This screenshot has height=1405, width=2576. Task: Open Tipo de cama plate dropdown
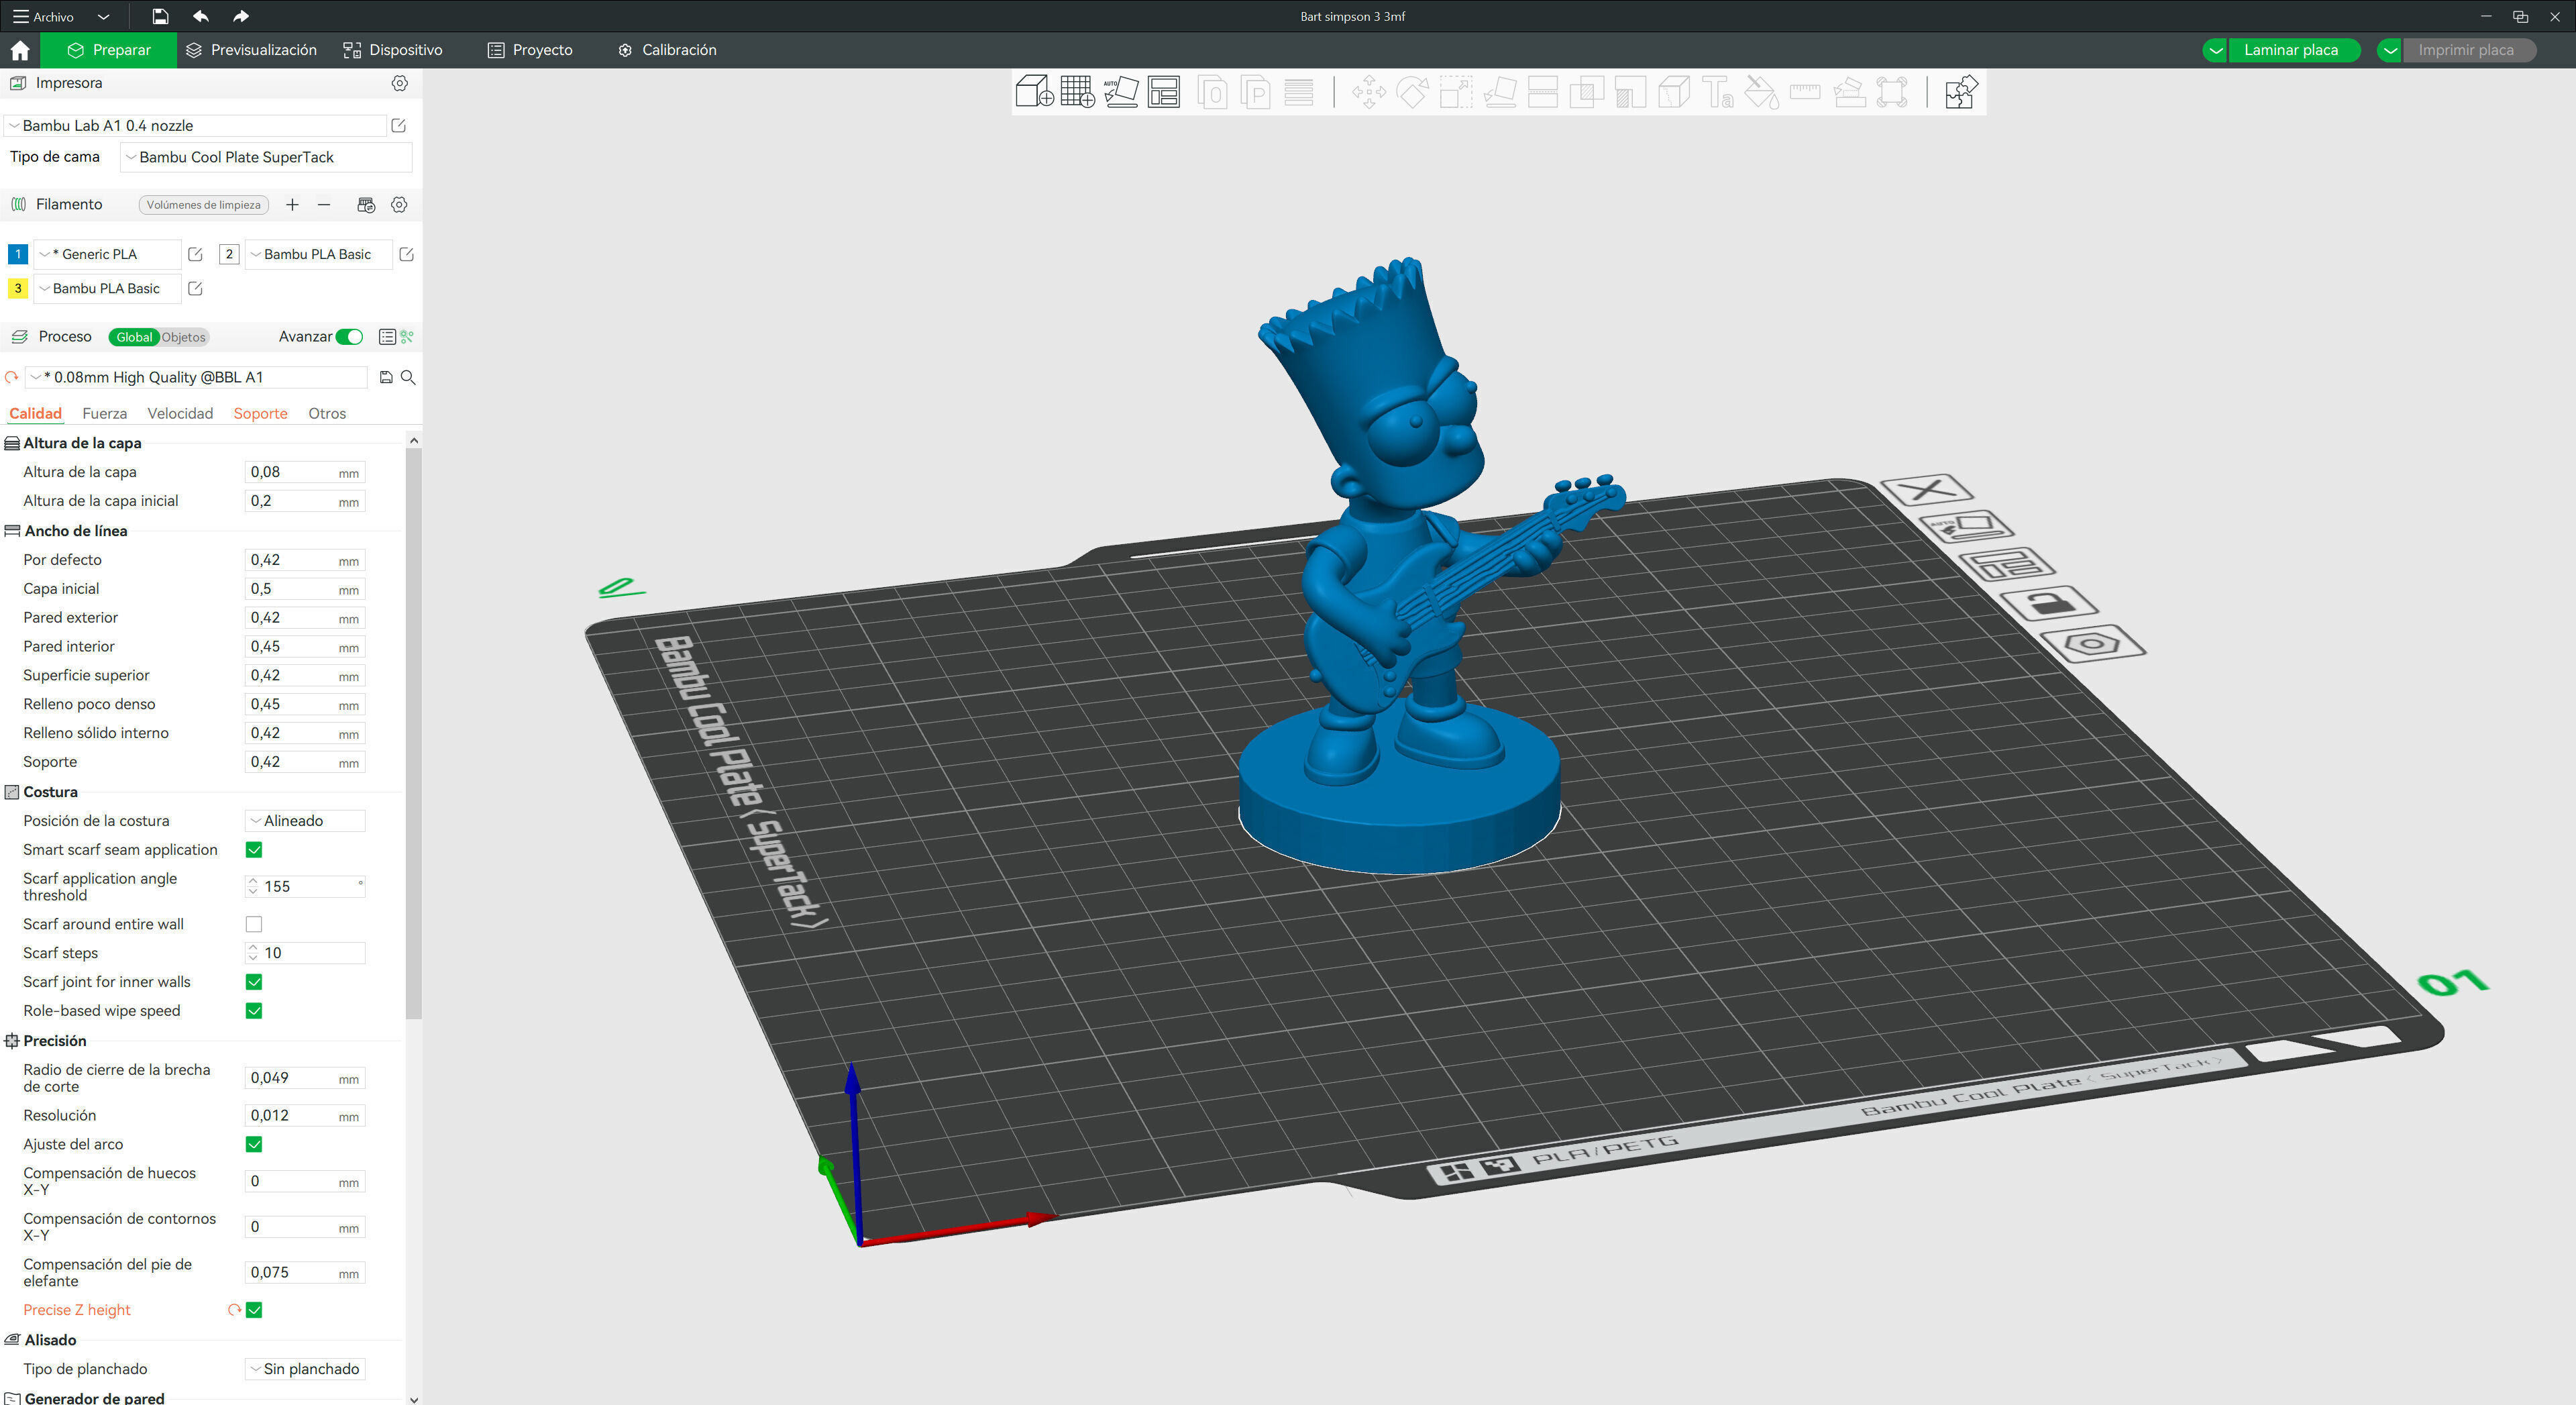(x=266, y=157)
